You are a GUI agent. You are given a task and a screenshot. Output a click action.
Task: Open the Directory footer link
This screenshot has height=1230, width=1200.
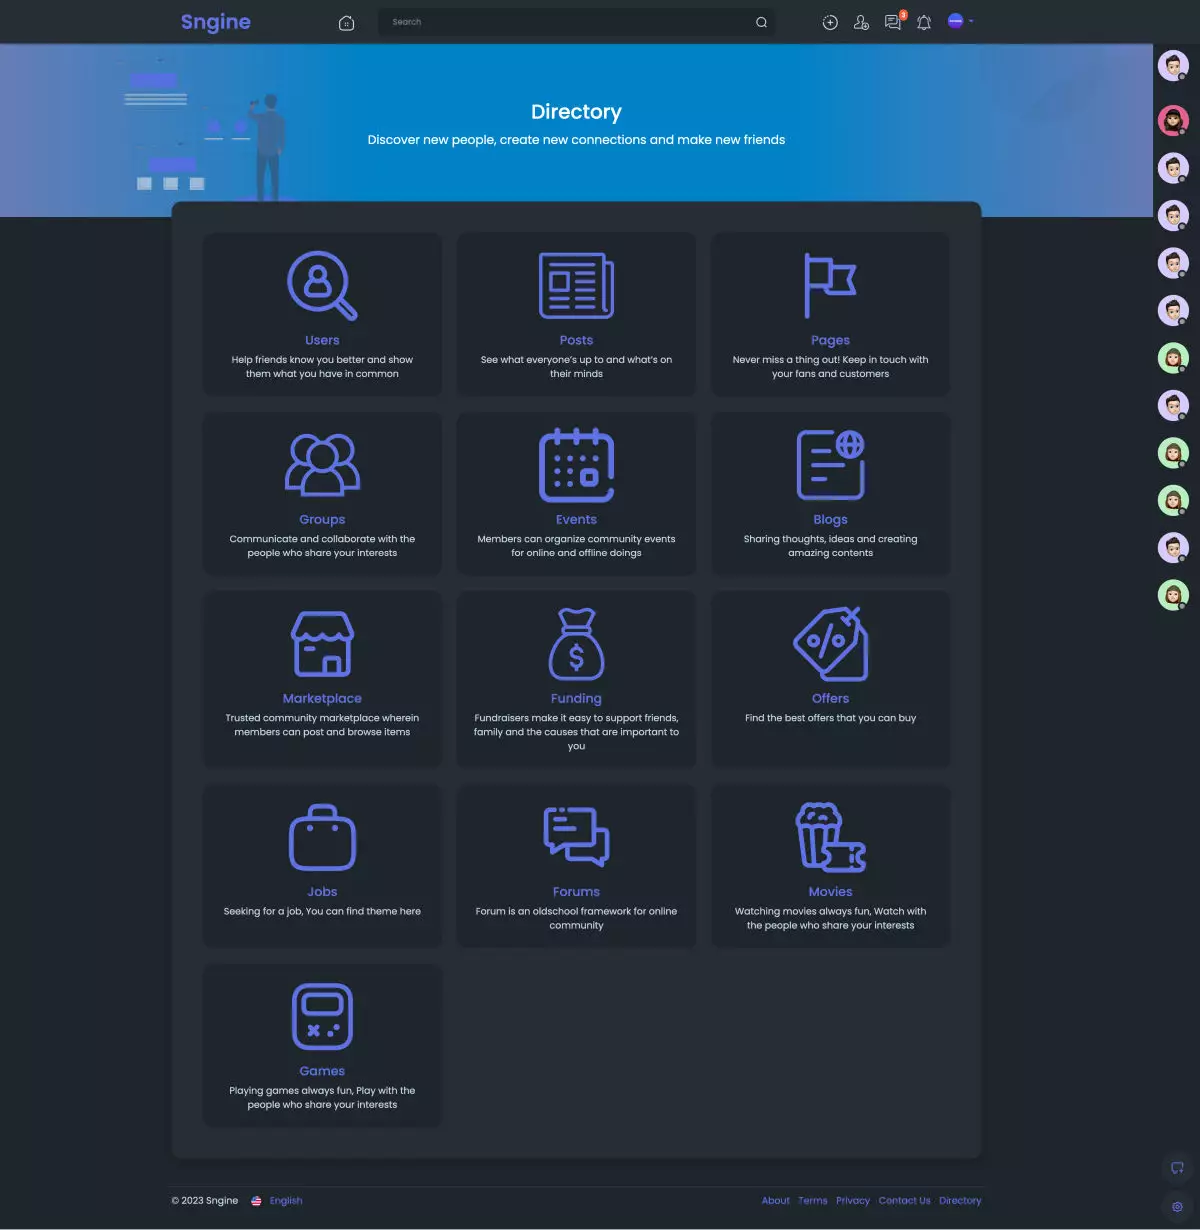(x=960, y=1201)
